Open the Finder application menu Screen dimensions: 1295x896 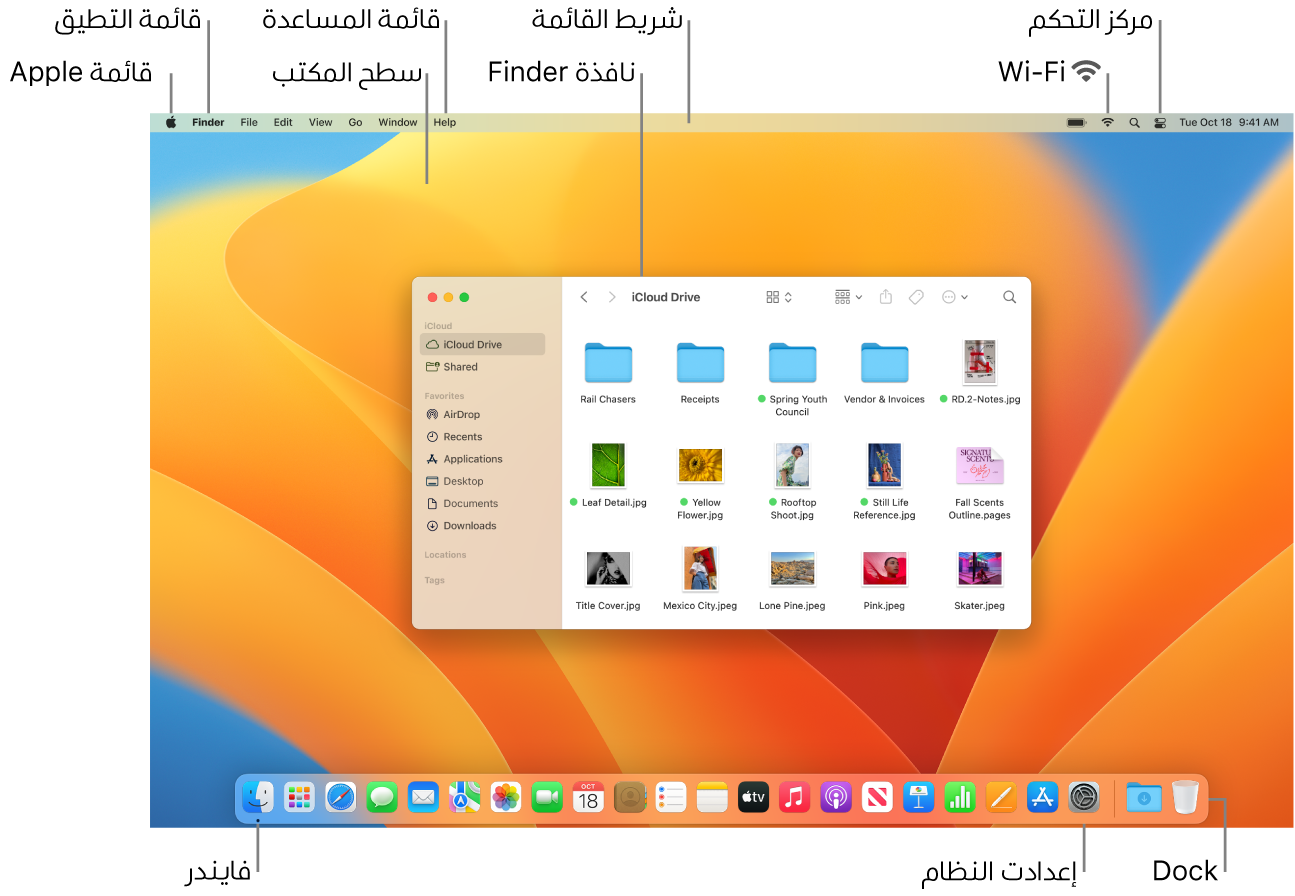coord(208,122)
